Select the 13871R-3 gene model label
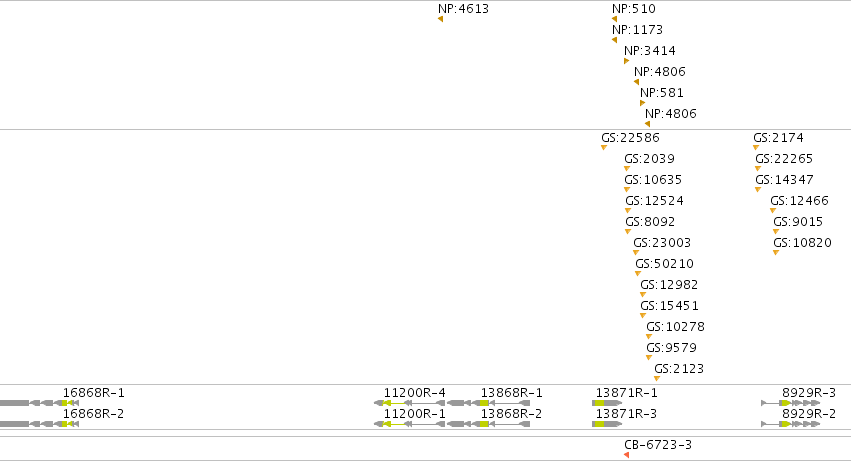The height and width of the screenshot is (461, 851). [626, 414]
